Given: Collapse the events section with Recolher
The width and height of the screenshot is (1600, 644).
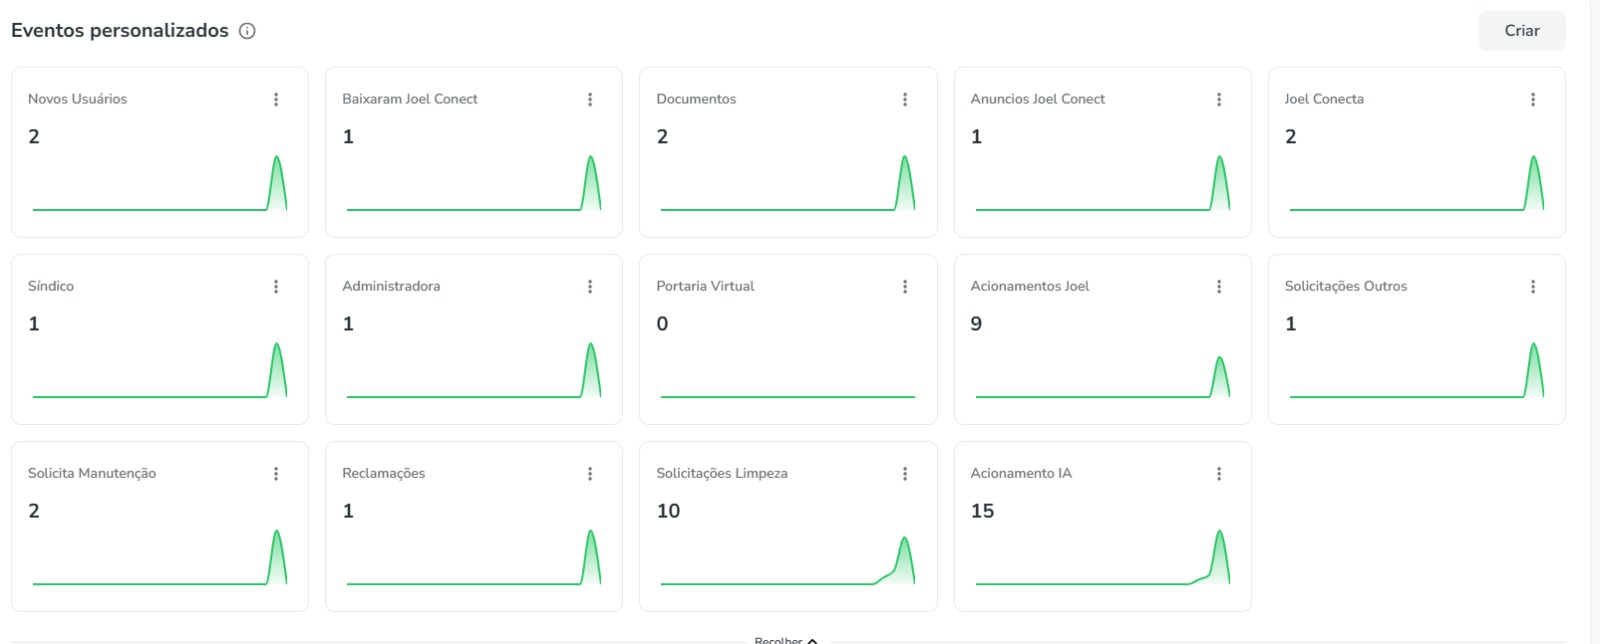Looking at the screenshot, I should [x=786, y=639].
